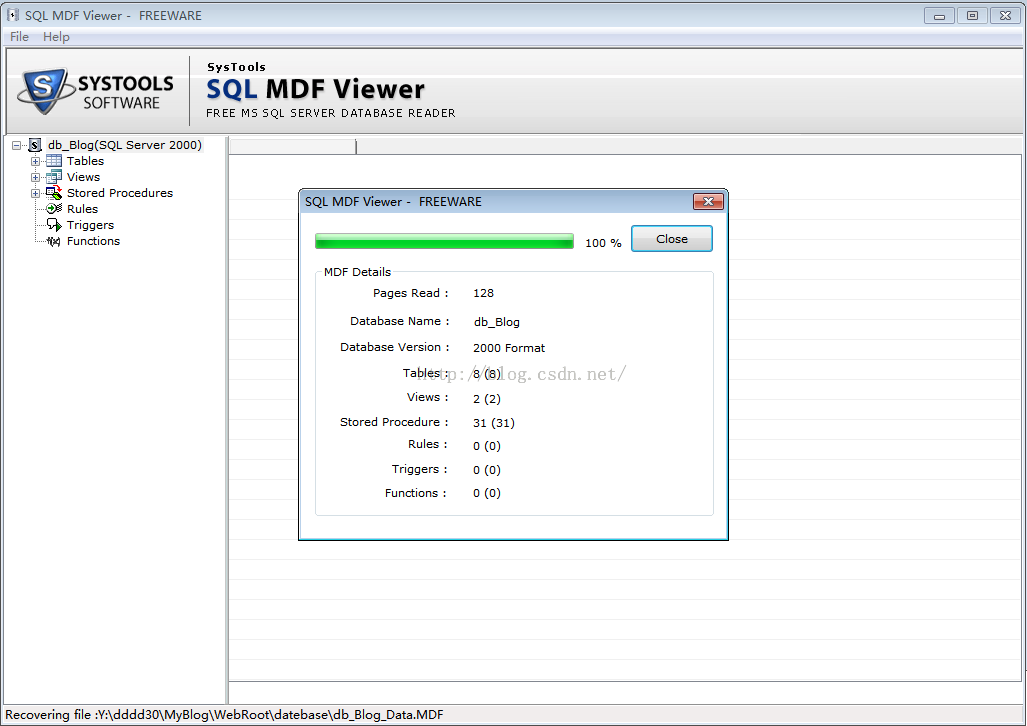Select the Triggers tree label
The height and width of the screenshot is (726, 1027).
(x=90, y=225)
